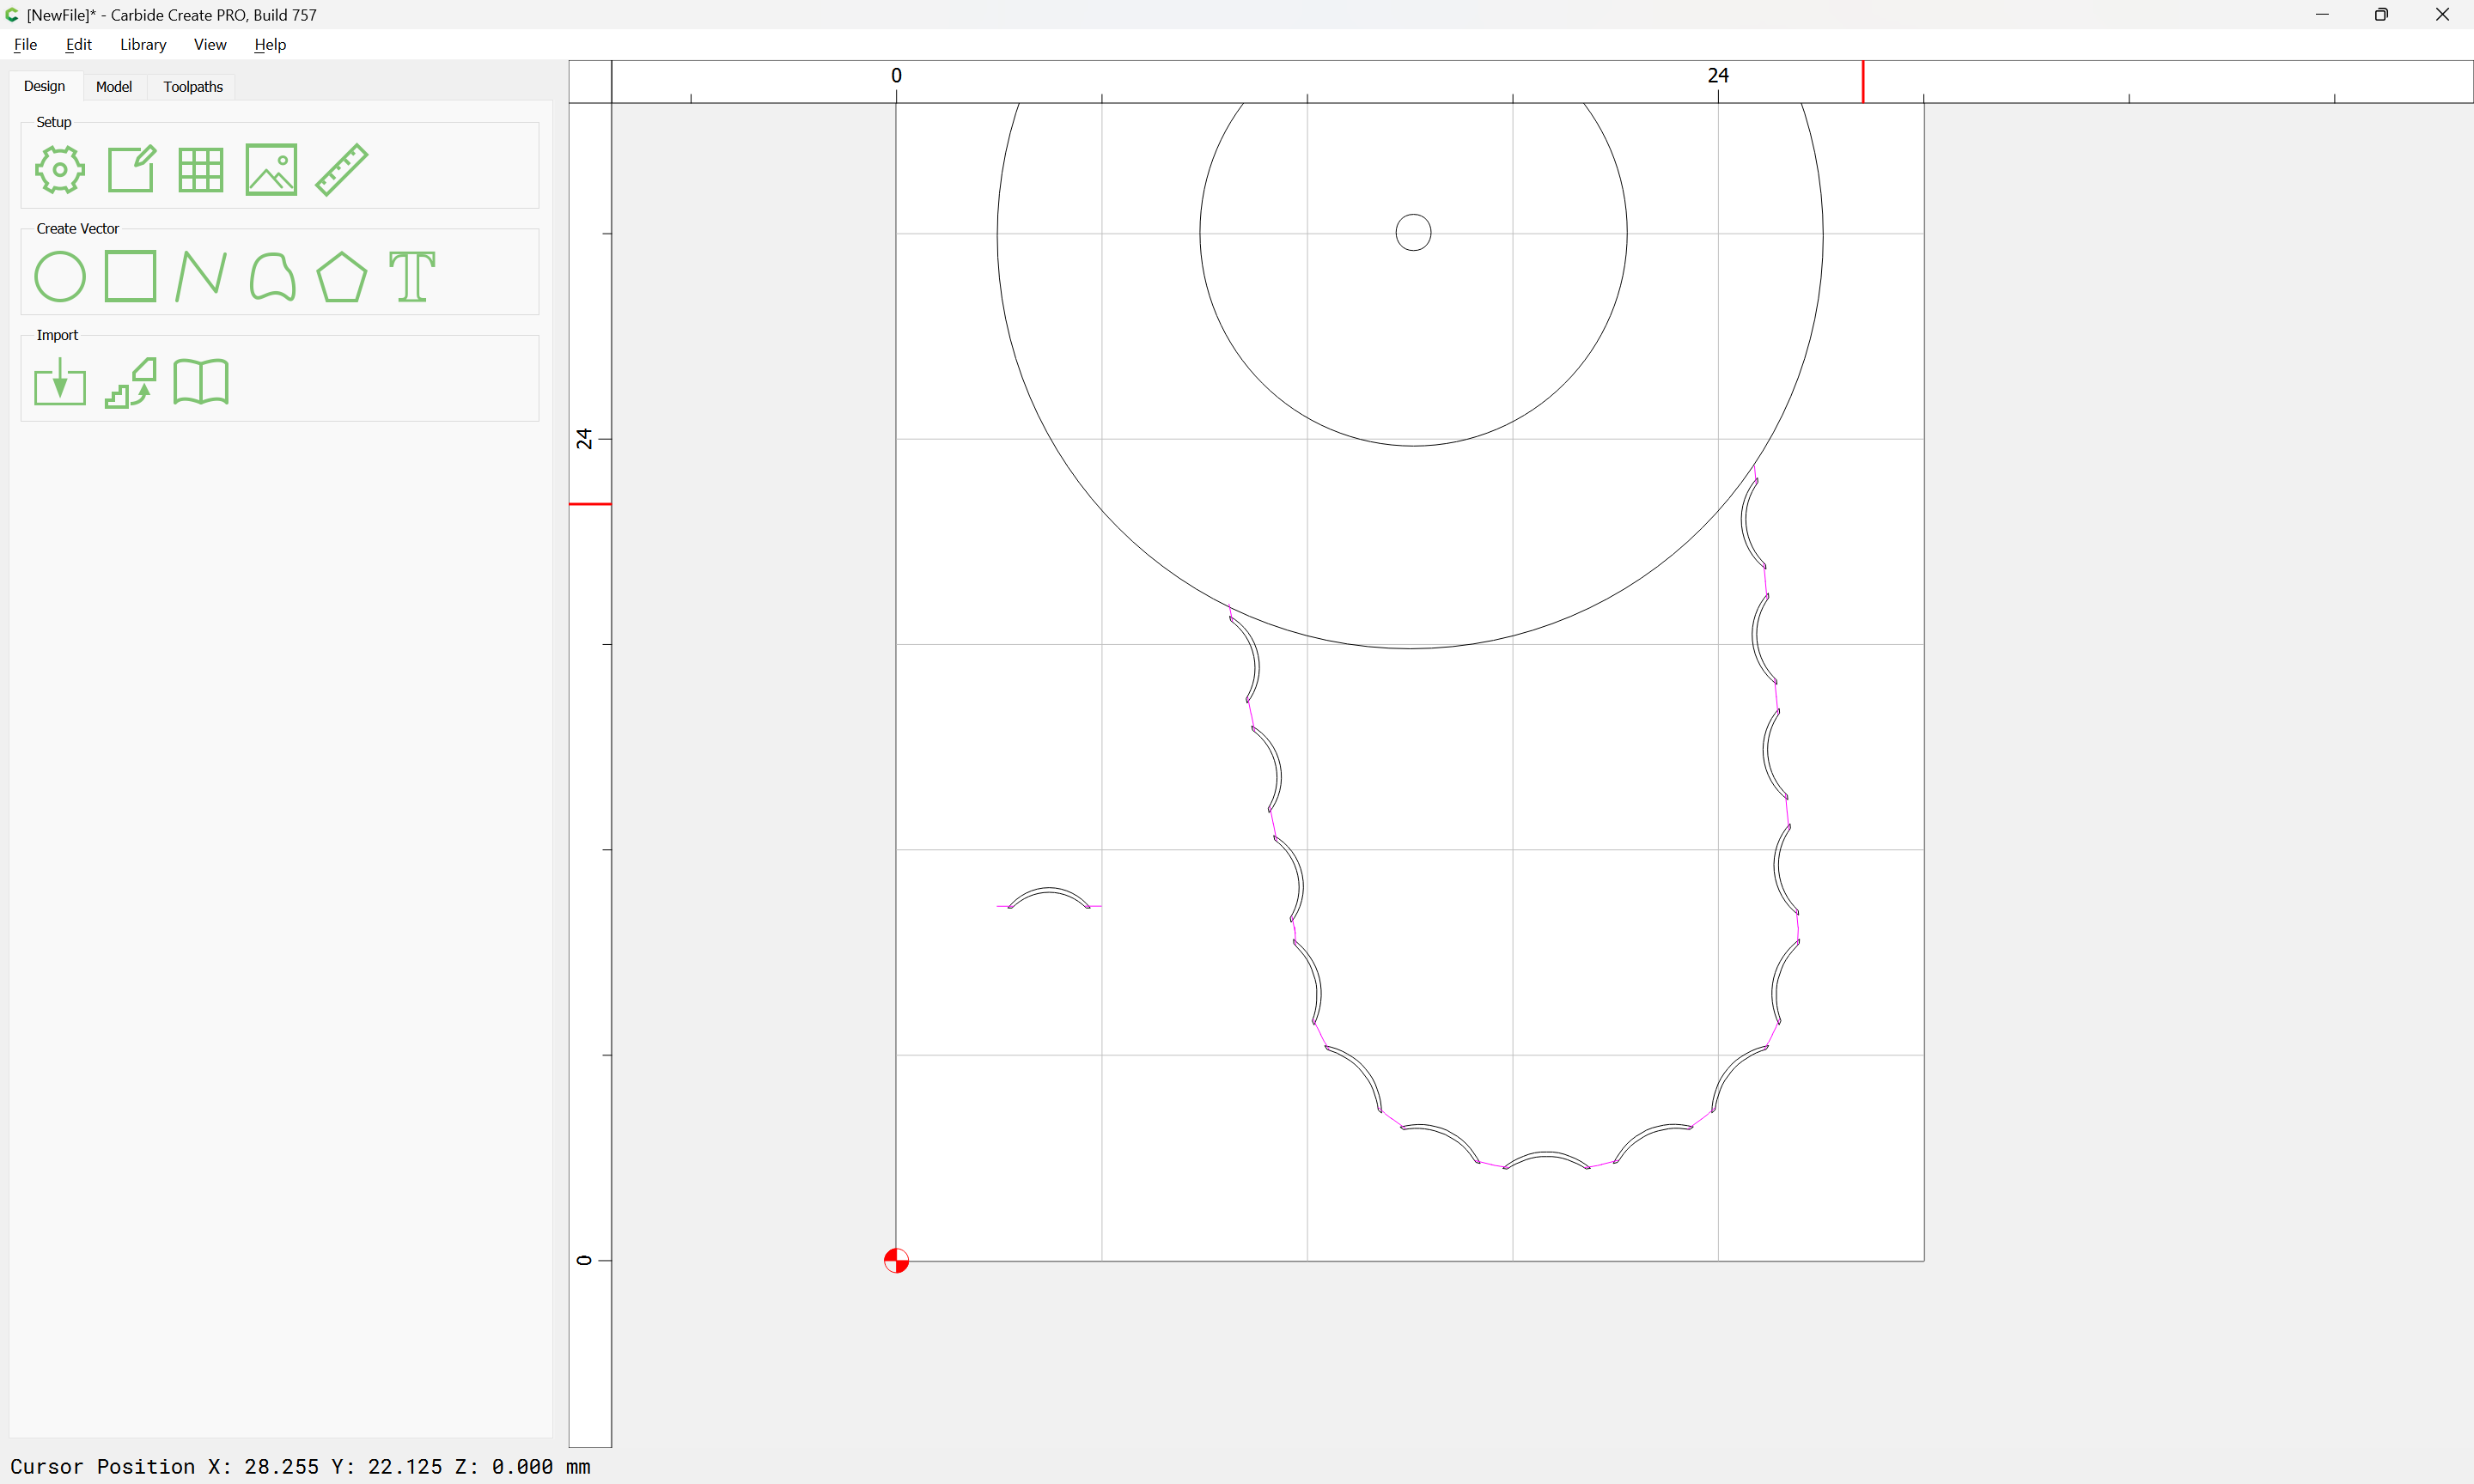2474x1484 pixels.
Task: Switch to the Model tab
Action: pos(114,87)
